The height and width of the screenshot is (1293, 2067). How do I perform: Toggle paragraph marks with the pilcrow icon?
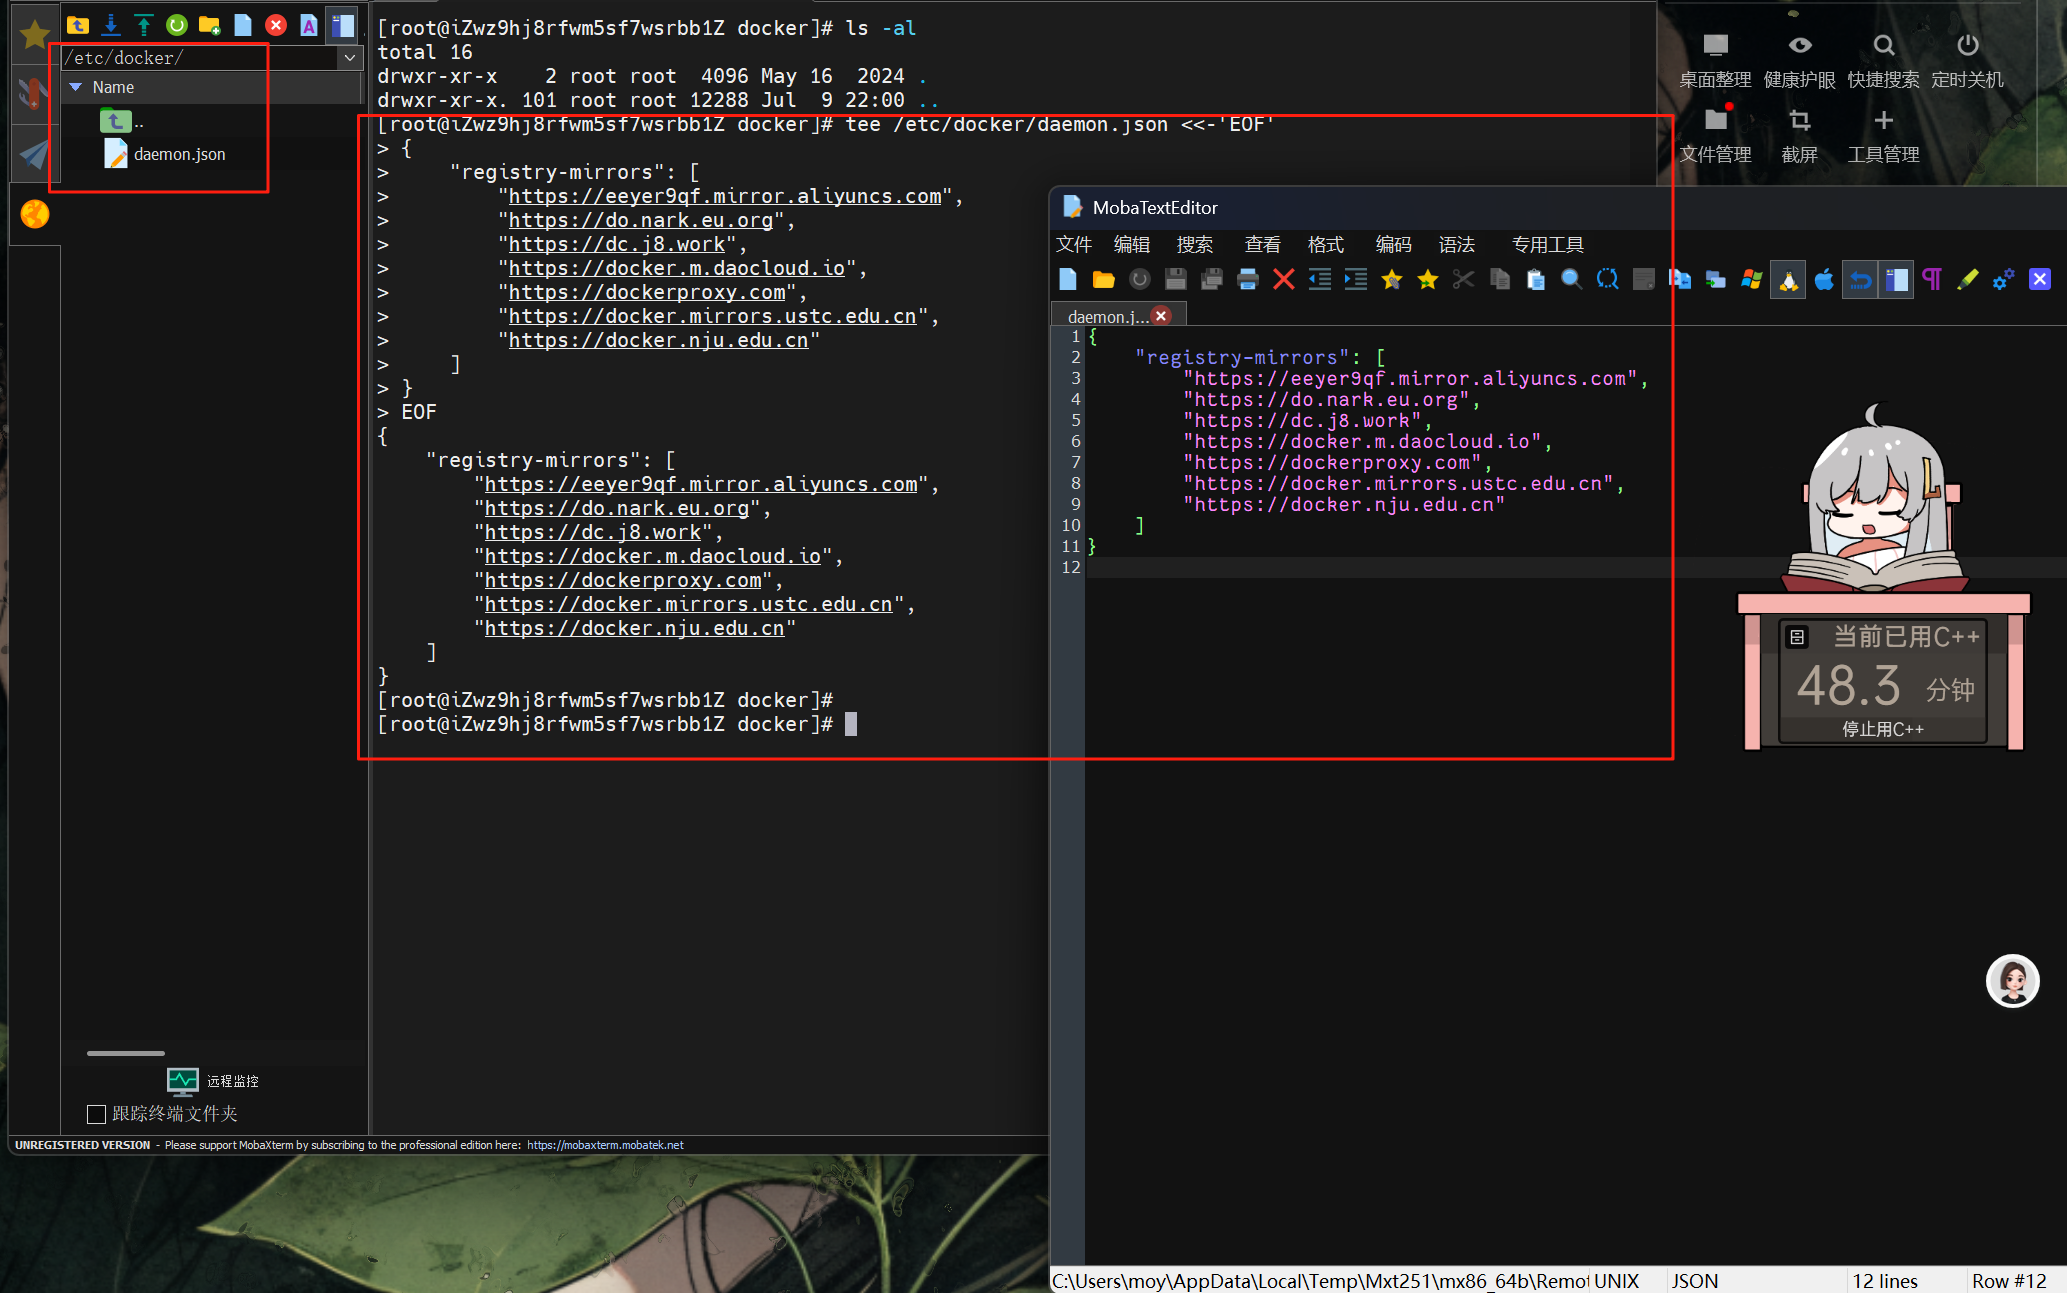(1931, 279)
